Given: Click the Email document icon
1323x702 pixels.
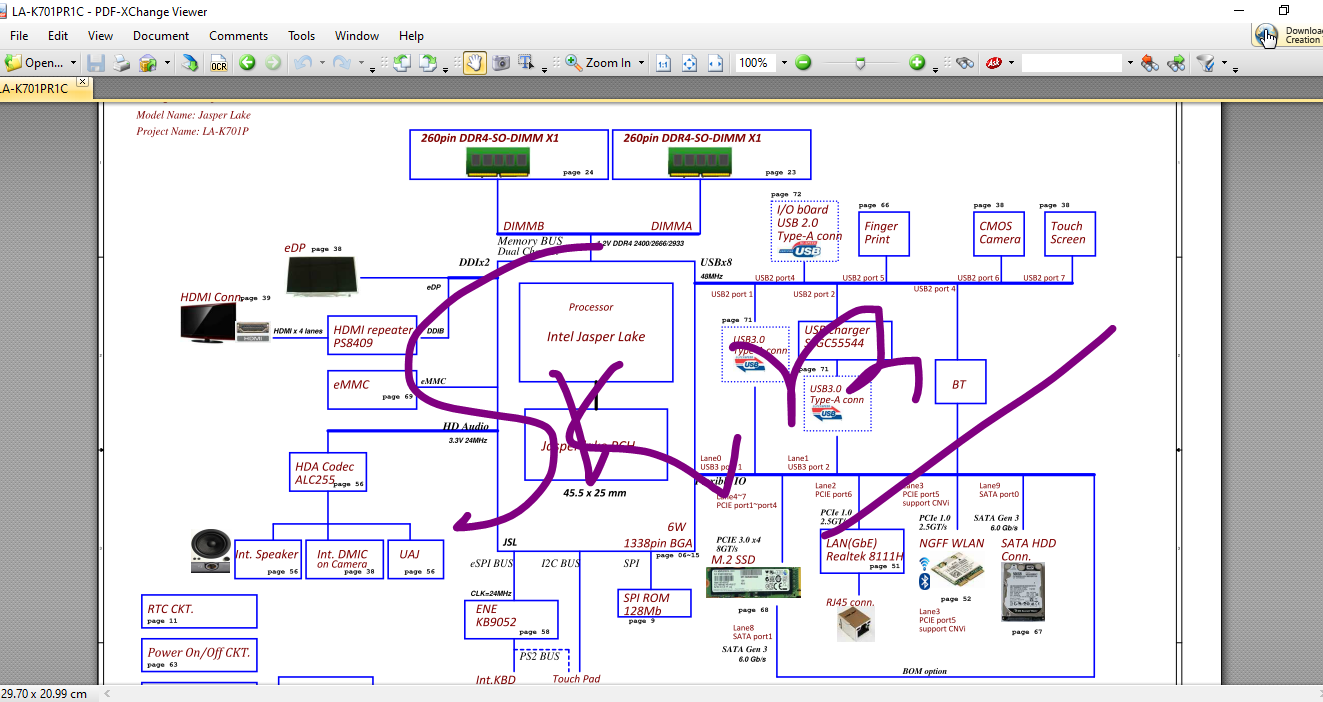Looking at the screenshot, I should click(x=148, y=62).
